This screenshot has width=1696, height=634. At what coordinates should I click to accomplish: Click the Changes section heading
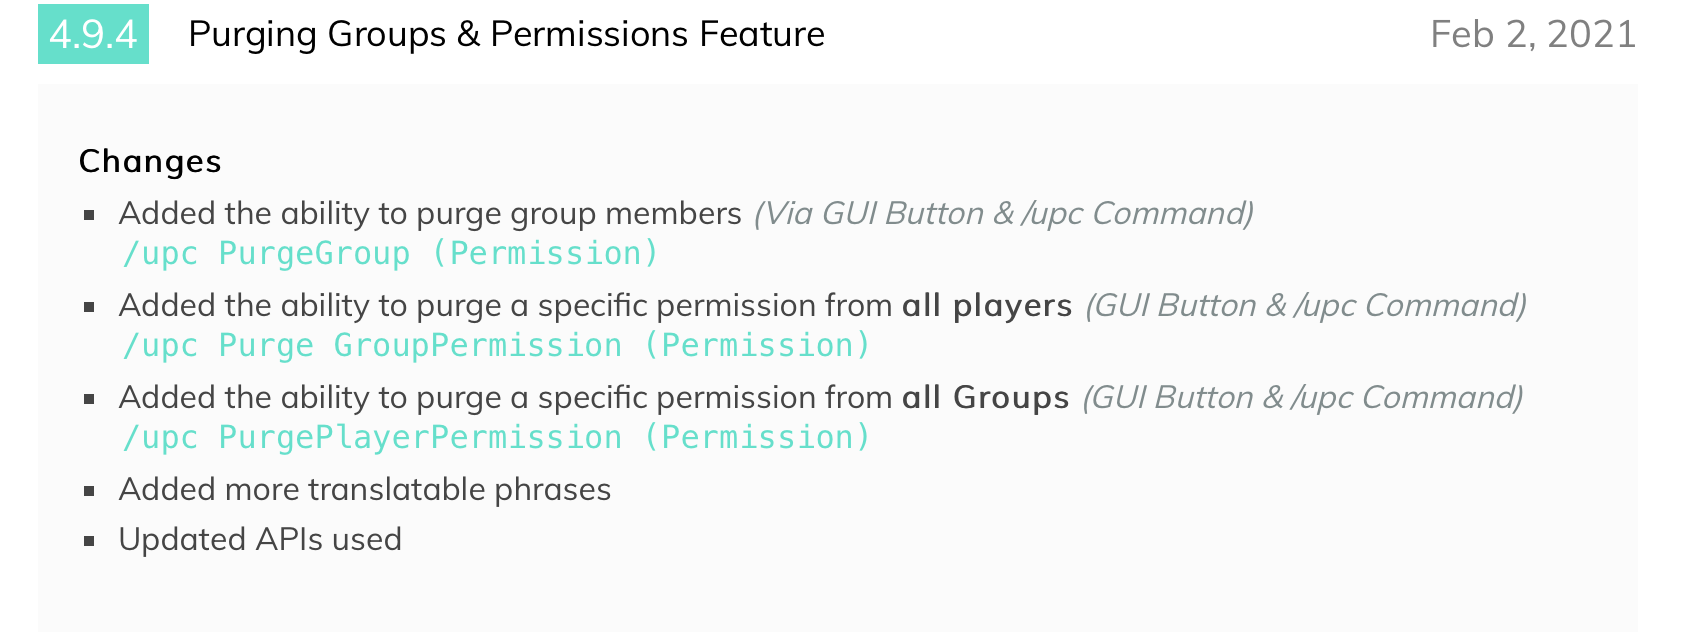(150, 161)
